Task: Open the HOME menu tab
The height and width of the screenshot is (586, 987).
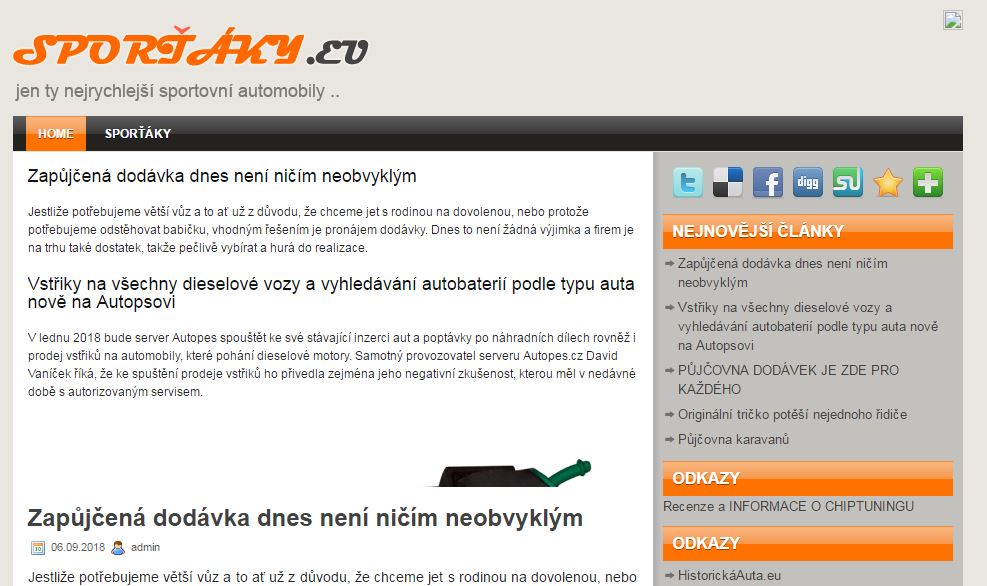Action: [56, 133]
